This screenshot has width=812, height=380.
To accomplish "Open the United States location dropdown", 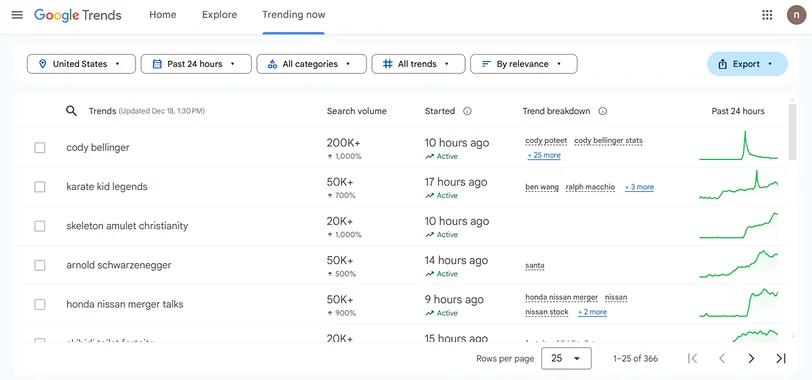I will [81, 64].
